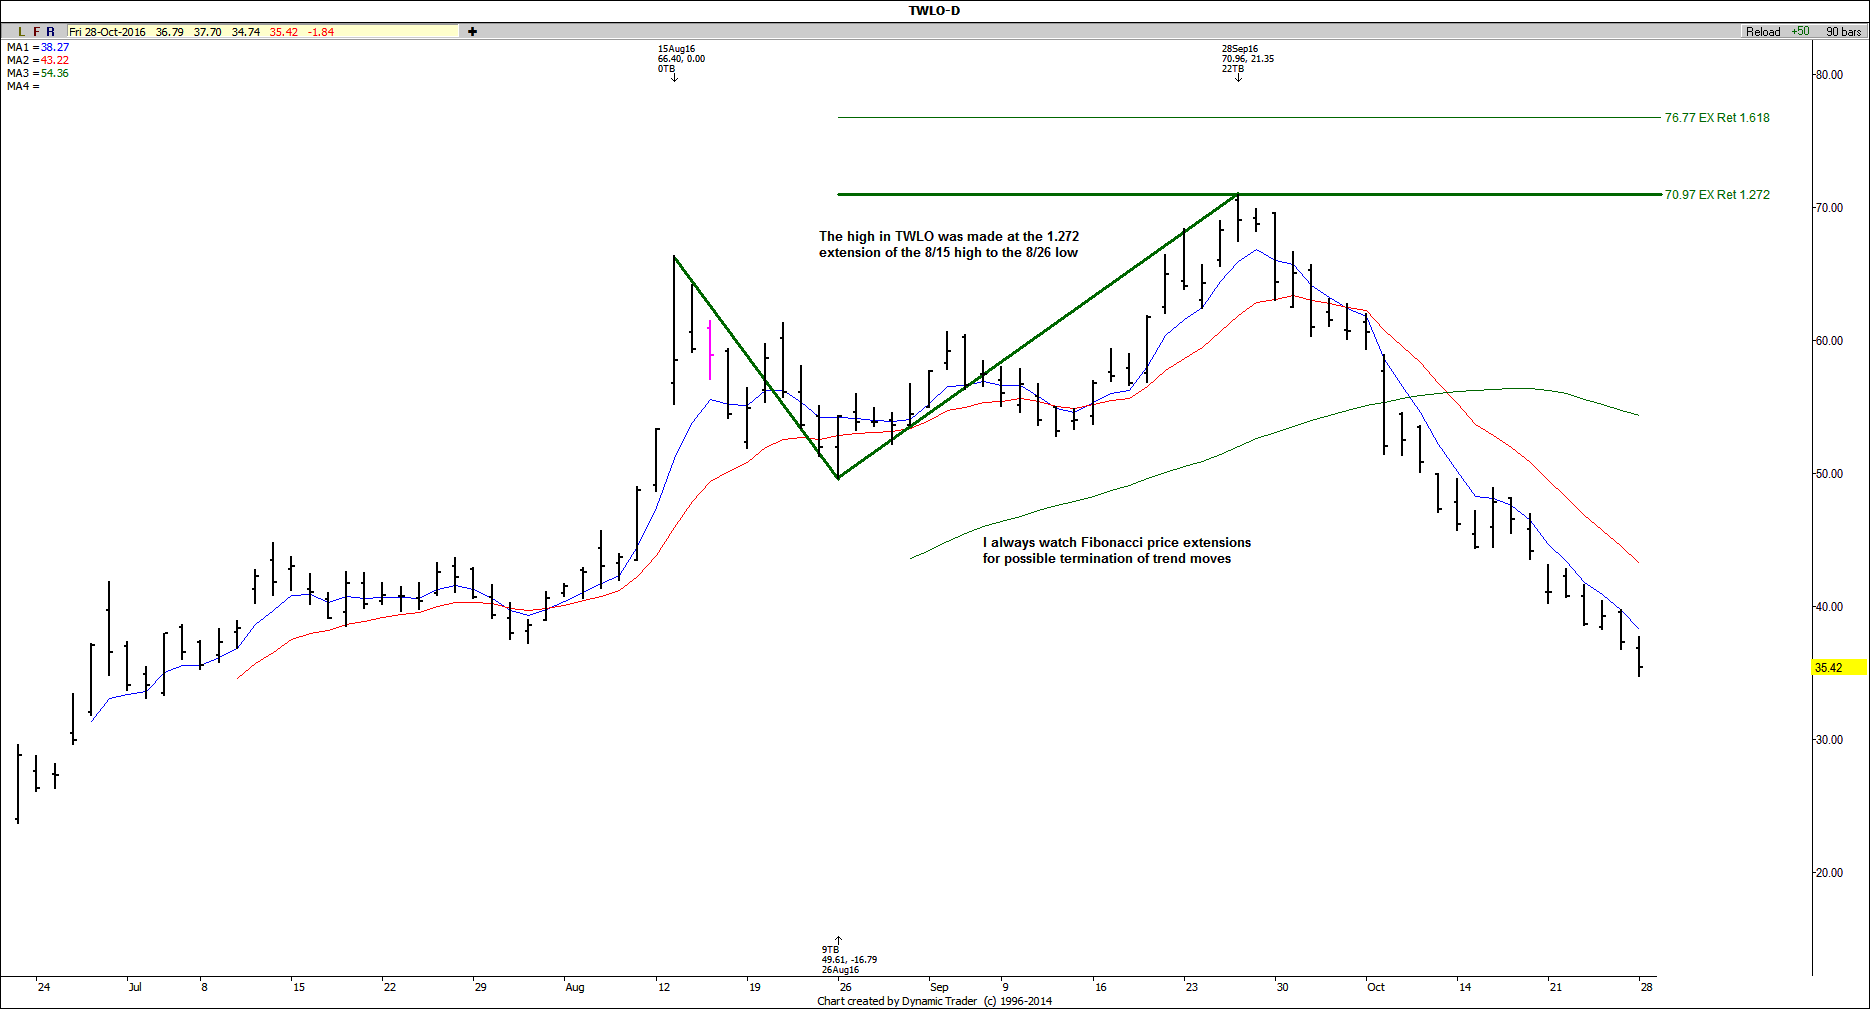The image size is (1870, 1009).
Task: Click the 15Aug16 high pivot arrow marker
Action: (x=674, y=77)
